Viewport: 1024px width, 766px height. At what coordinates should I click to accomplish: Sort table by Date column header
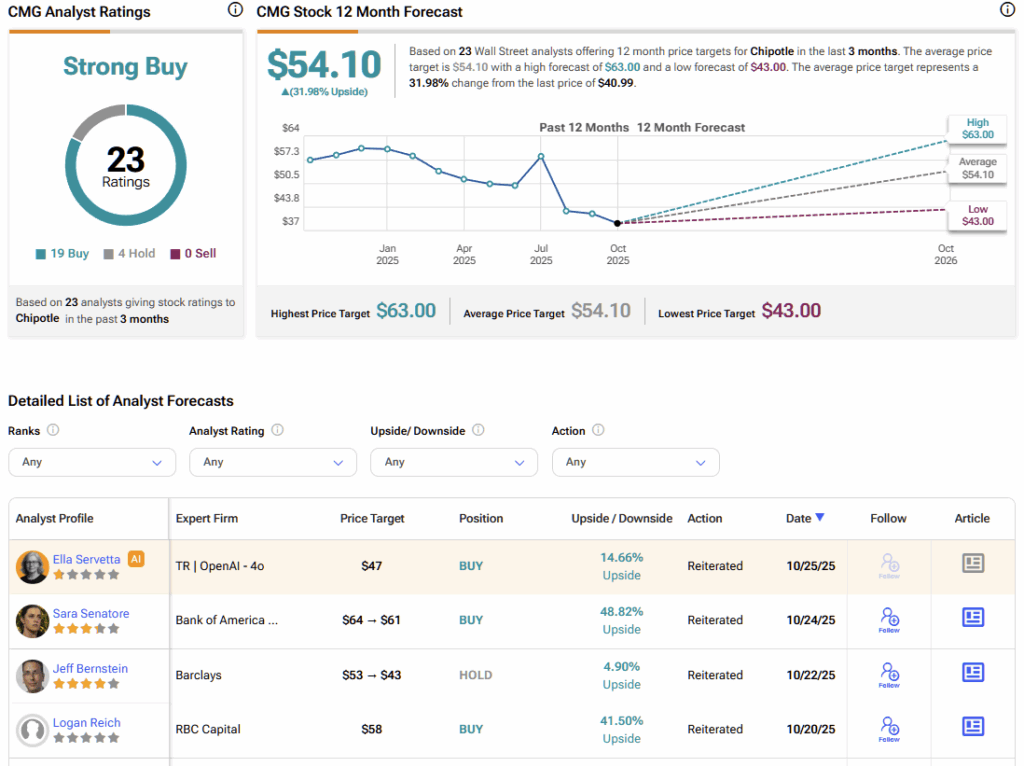coord(804,518)
